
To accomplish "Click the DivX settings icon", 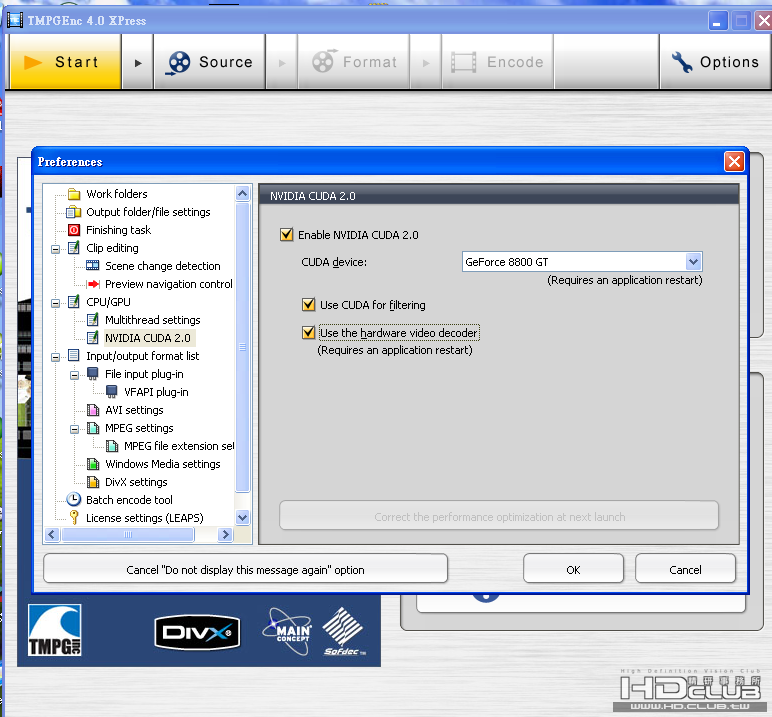I will [93, 482].
